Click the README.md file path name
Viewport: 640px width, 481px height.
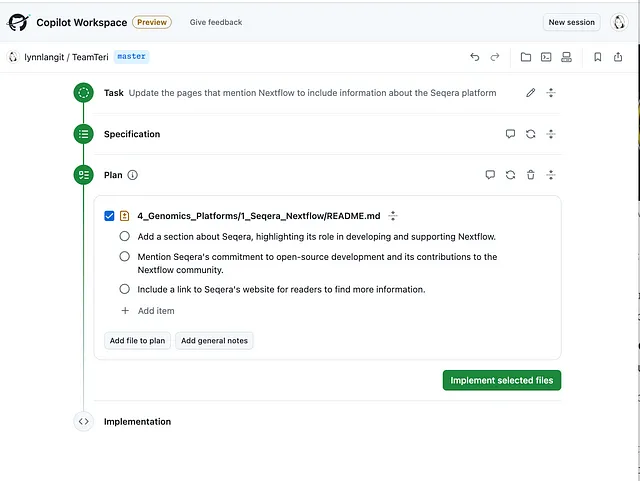[259, 216]
